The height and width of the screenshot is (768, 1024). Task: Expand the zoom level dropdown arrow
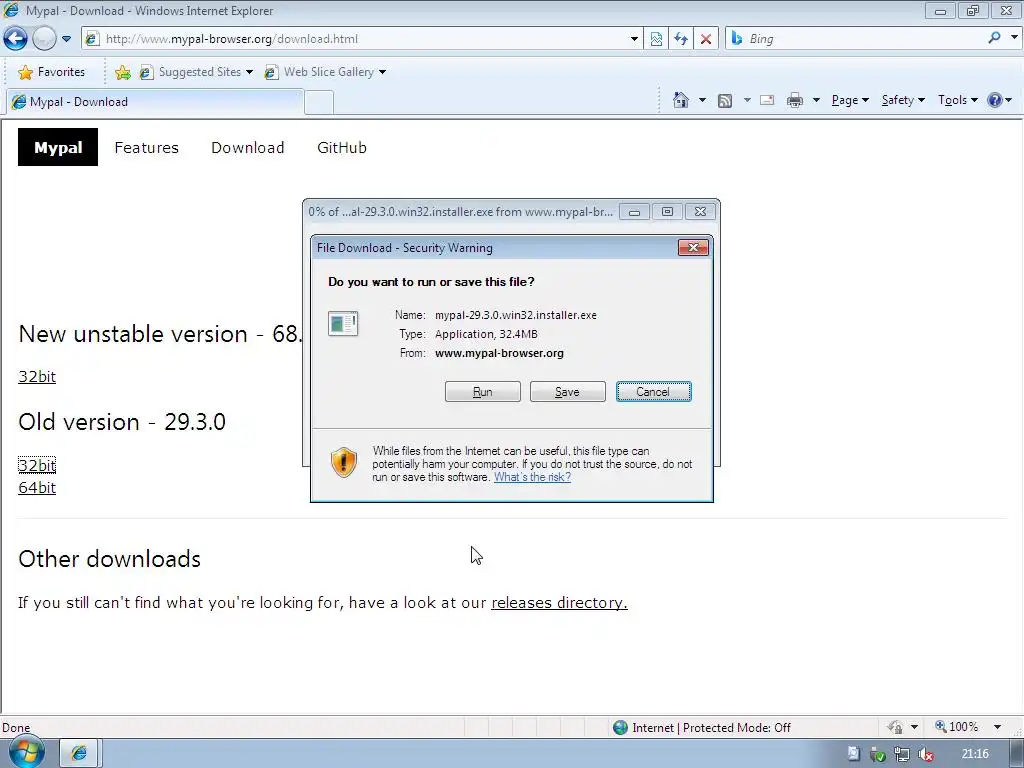point(997,727)
